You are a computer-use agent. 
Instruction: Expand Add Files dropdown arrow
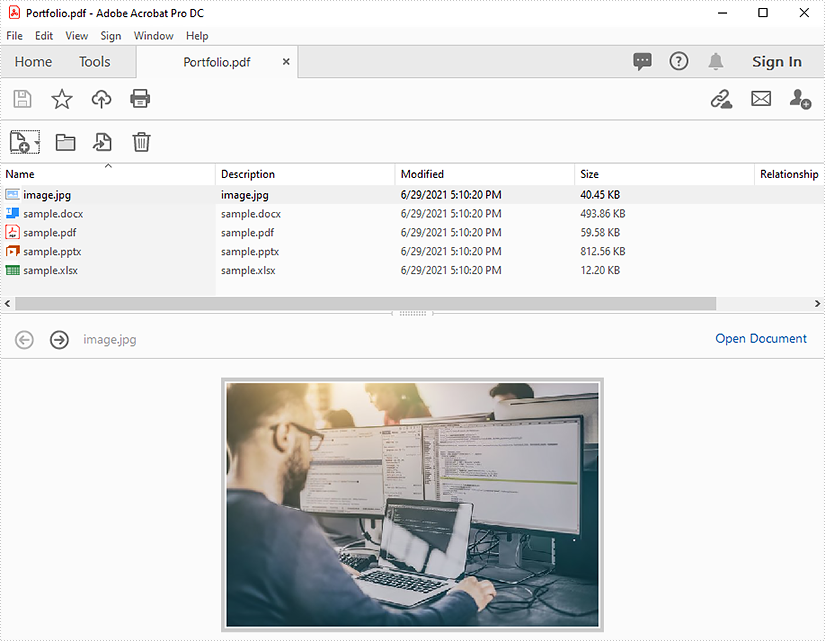(37, 143)
